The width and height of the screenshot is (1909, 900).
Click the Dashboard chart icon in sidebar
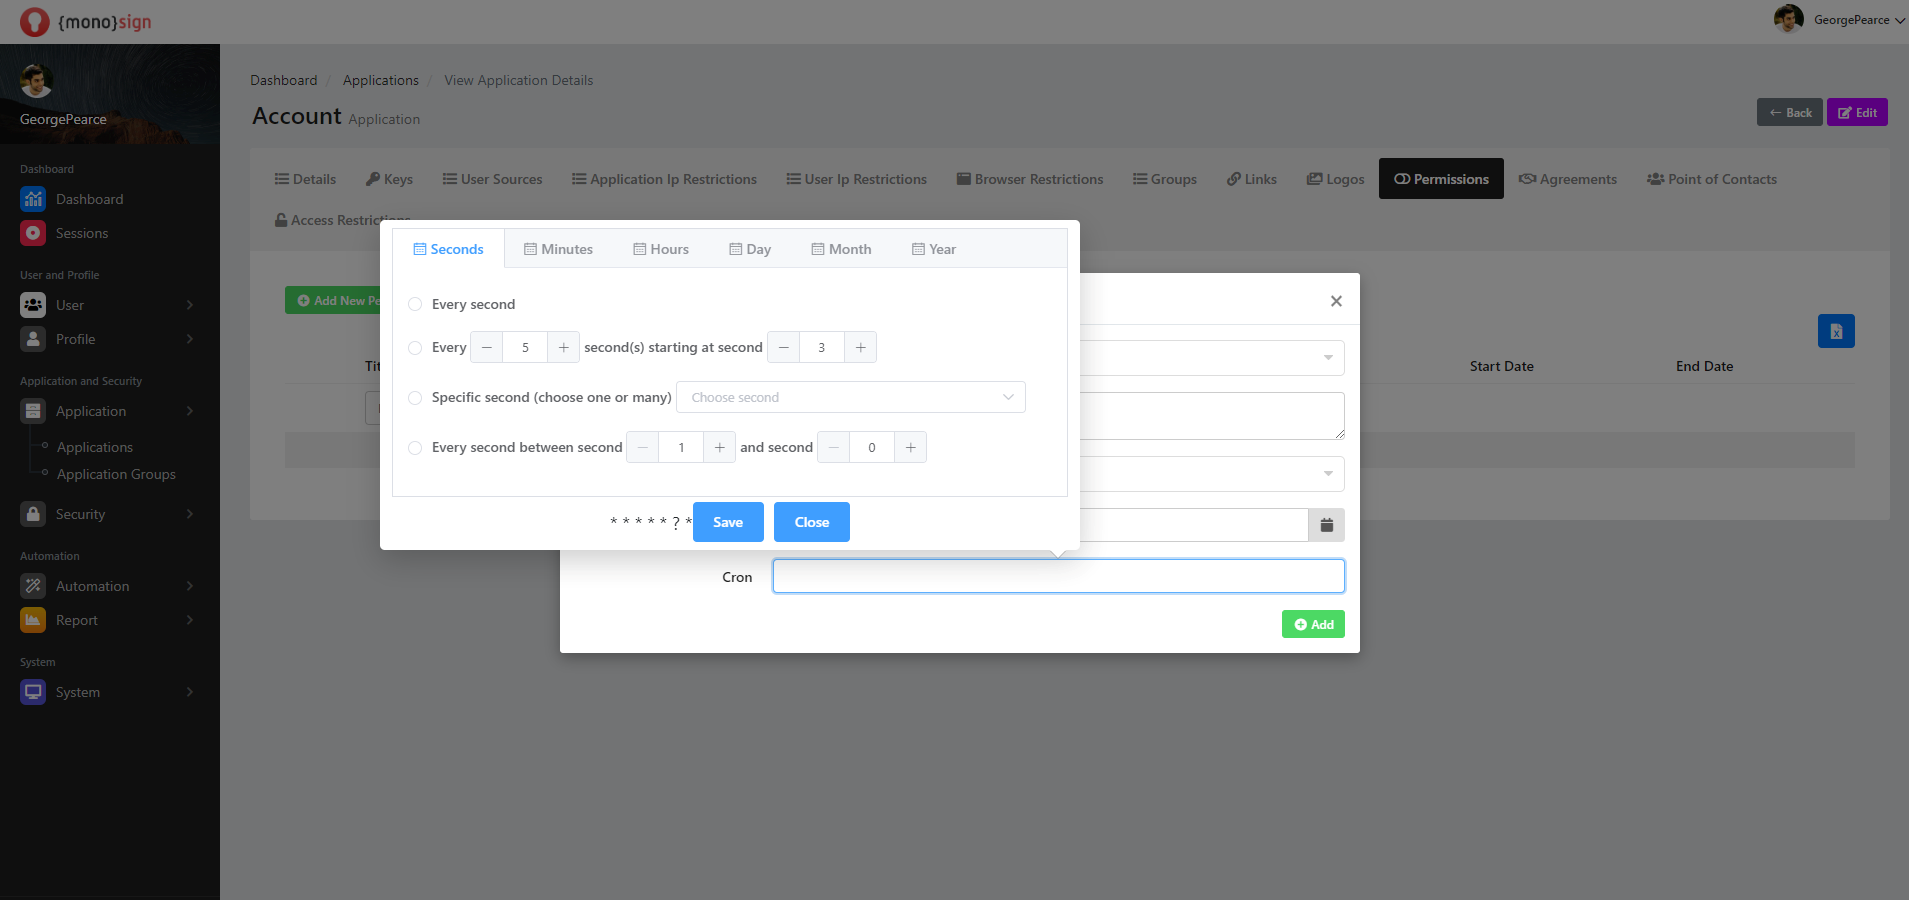click(x=33, y=199)
